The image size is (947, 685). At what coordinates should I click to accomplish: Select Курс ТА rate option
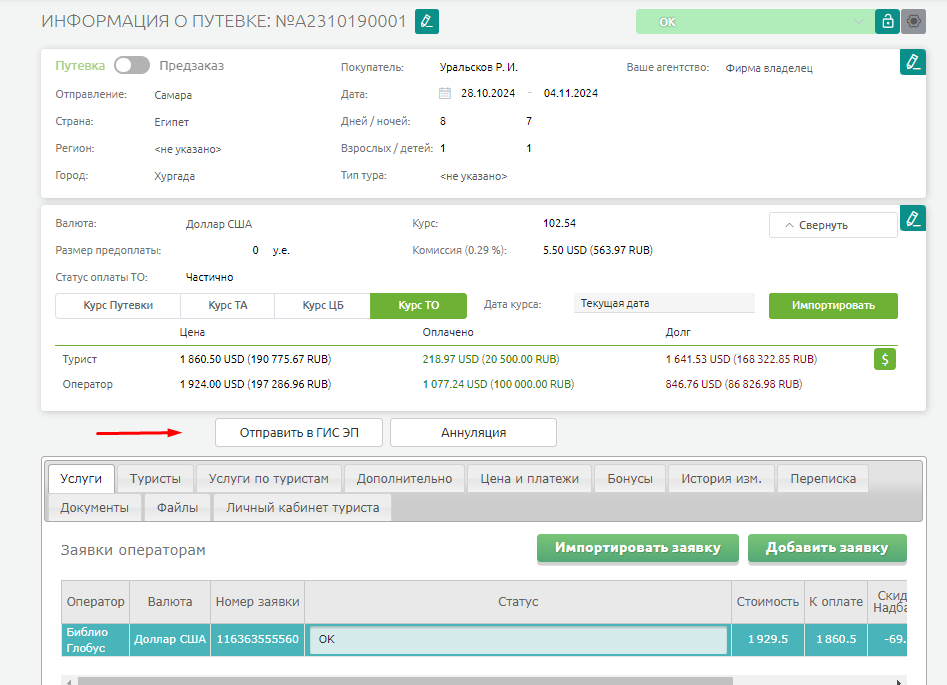point(228,306)
